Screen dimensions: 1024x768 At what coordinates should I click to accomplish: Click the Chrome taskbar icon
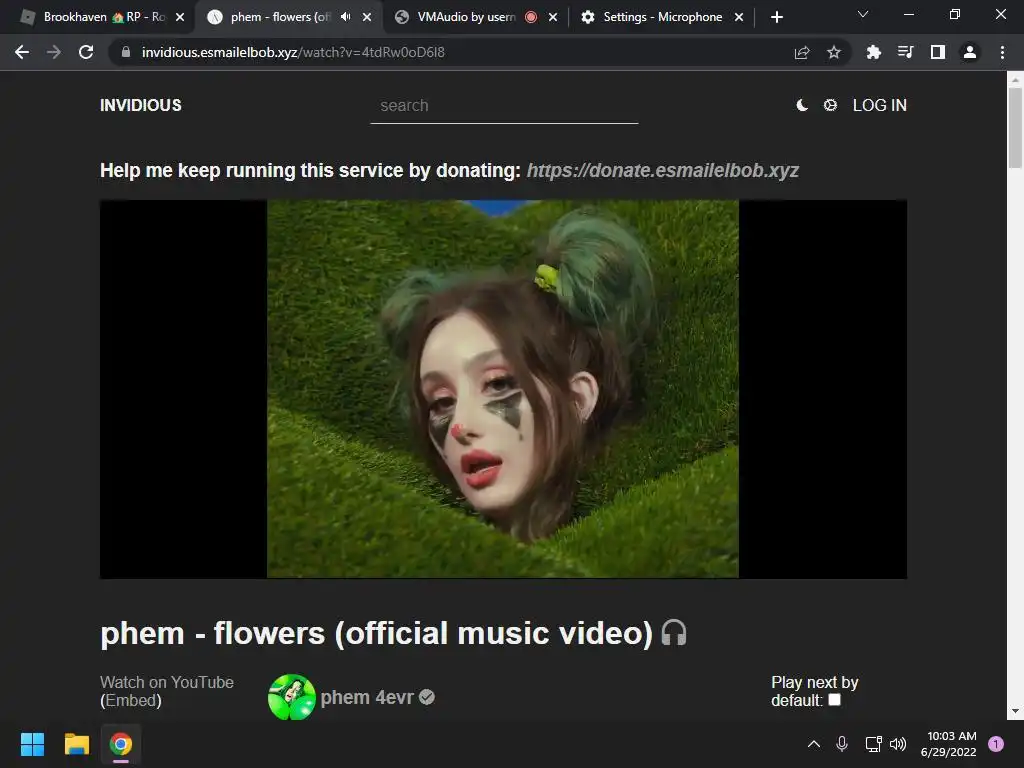click(x=121, y=744)
